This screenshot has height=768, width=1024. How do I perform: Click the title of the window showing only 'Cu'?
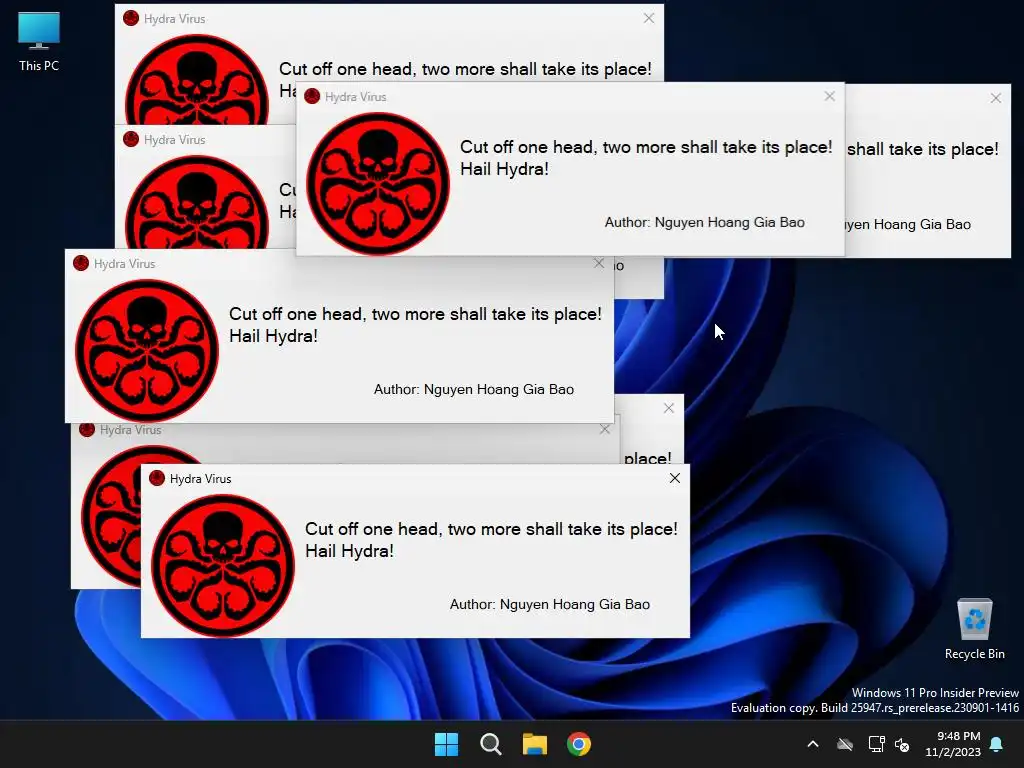pos(174,139)
